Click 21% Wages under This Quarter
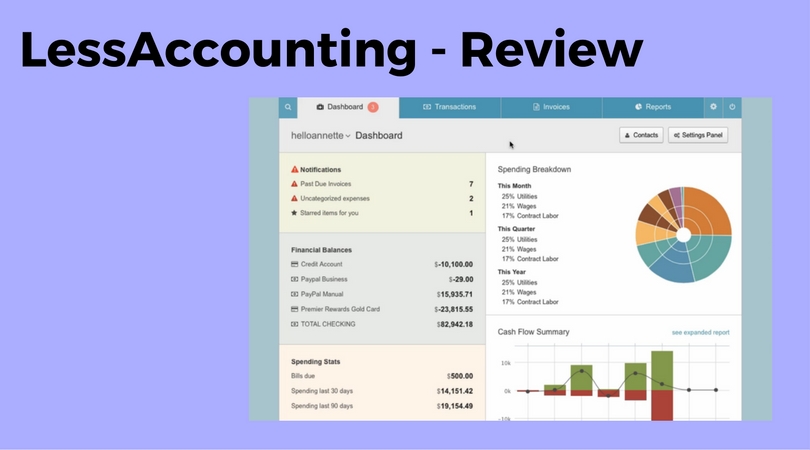Image resolution: width=810 pixels, height=450 pixels. pos(519,249)
